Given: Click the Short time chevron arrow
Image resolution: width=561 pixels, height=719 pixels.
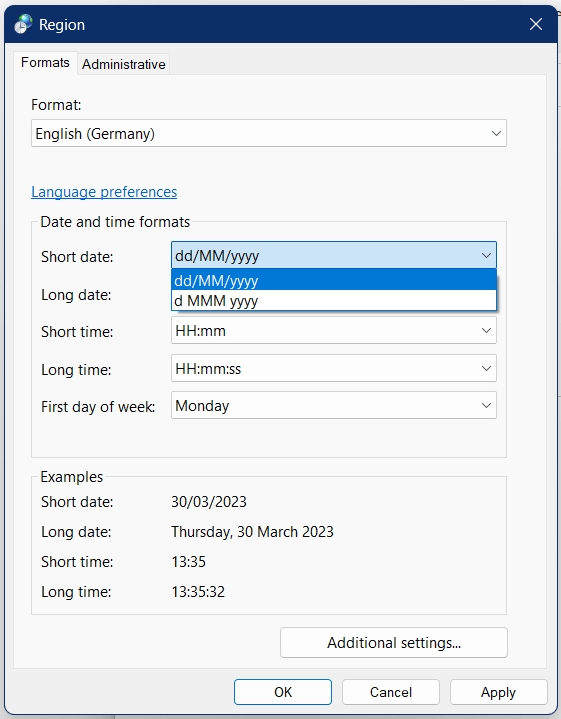Looking at the screenshot, I should tap(486, 331).
